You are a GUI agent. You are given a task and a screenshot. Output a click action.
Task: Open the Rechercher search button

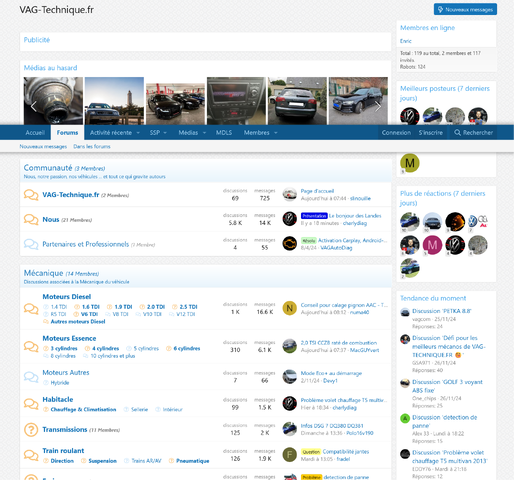click(473, 133)
